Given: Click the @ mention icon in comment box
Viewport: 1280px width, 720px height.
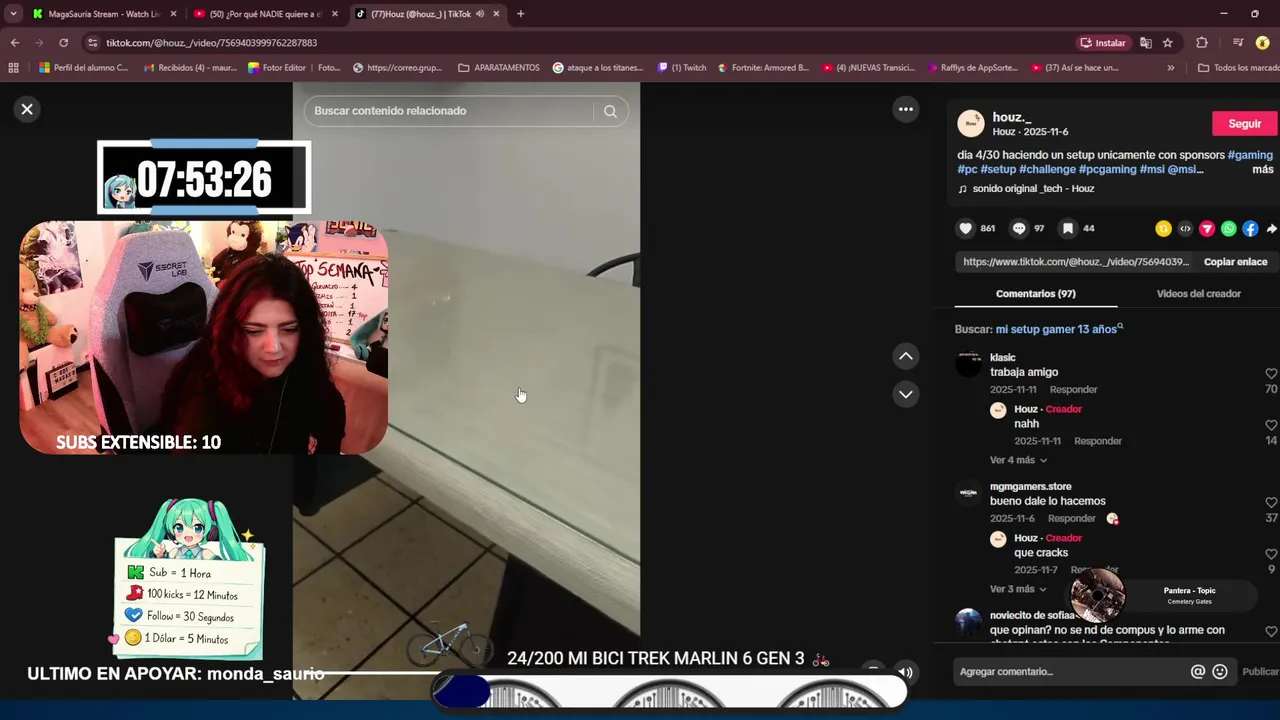Looking at the screenshot, I should (1197, 672).
